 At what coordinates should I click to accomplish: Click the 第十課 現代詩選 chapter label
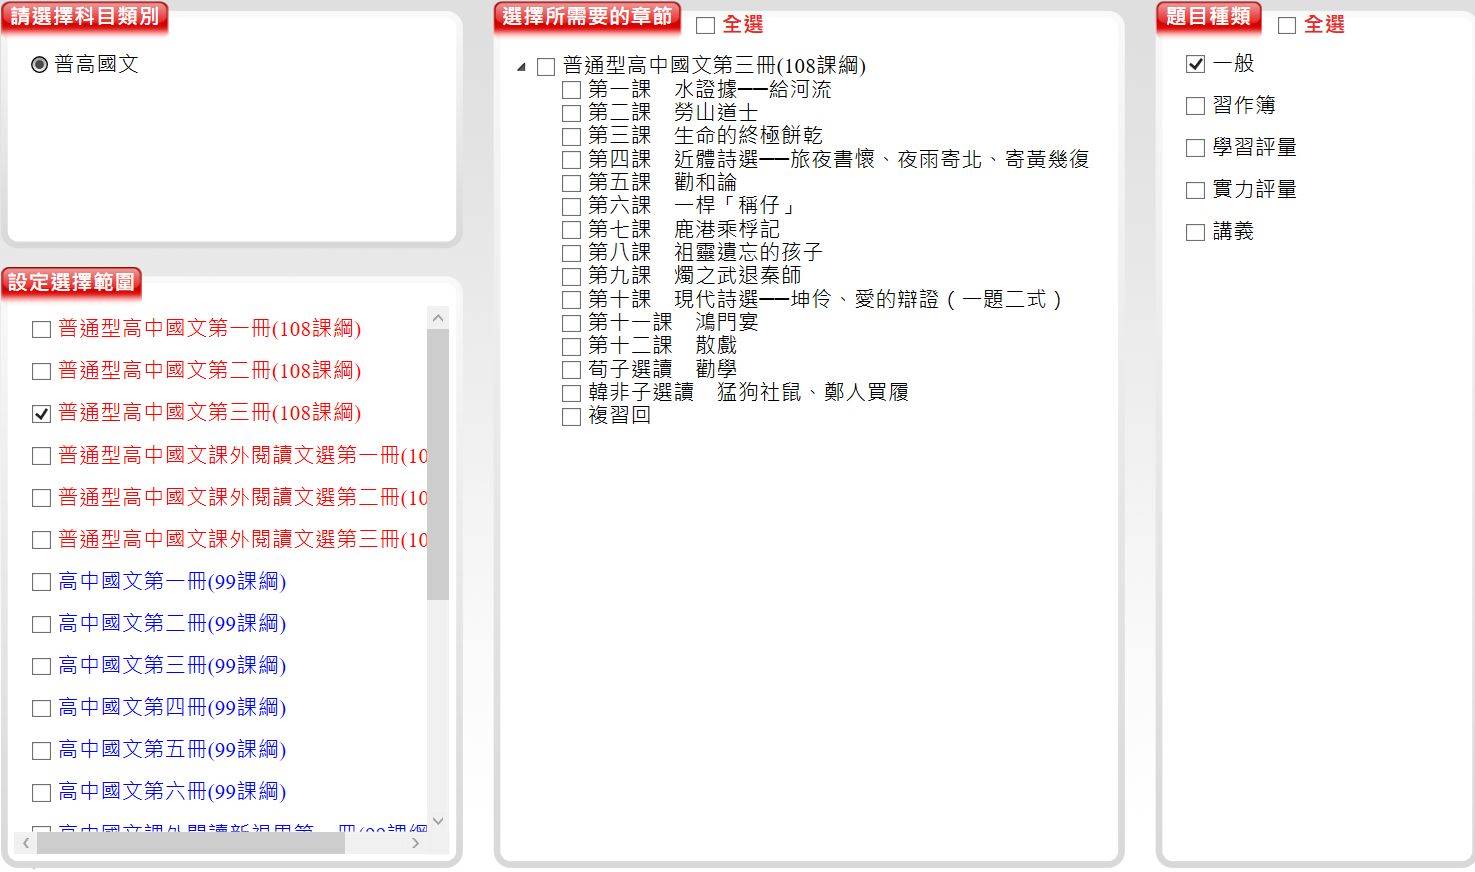pyautogui.click(x=825, y=299)
